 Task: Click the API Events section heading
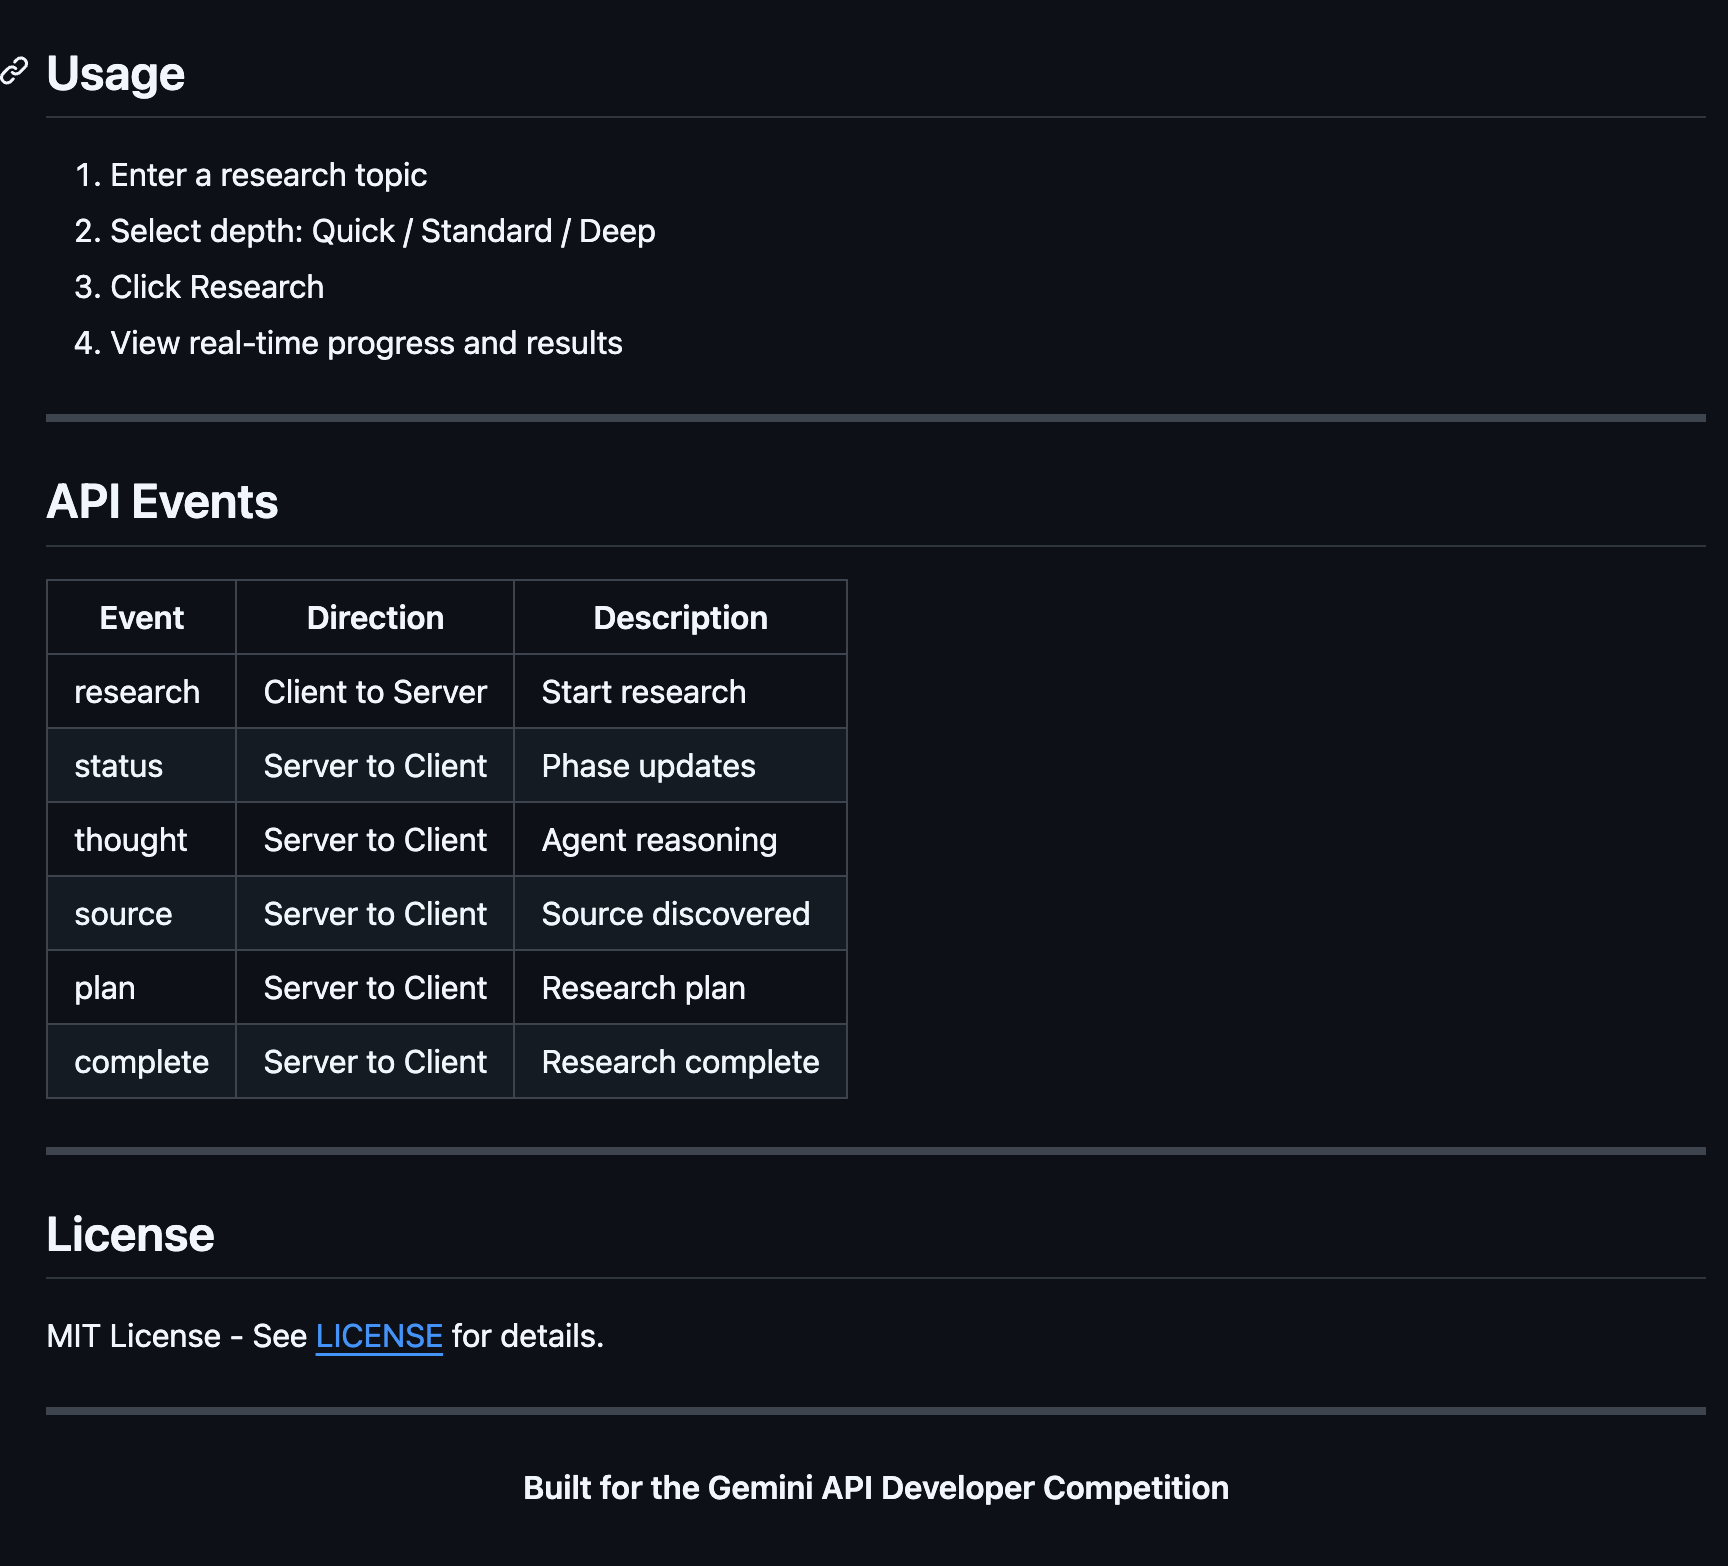point(162,502)
